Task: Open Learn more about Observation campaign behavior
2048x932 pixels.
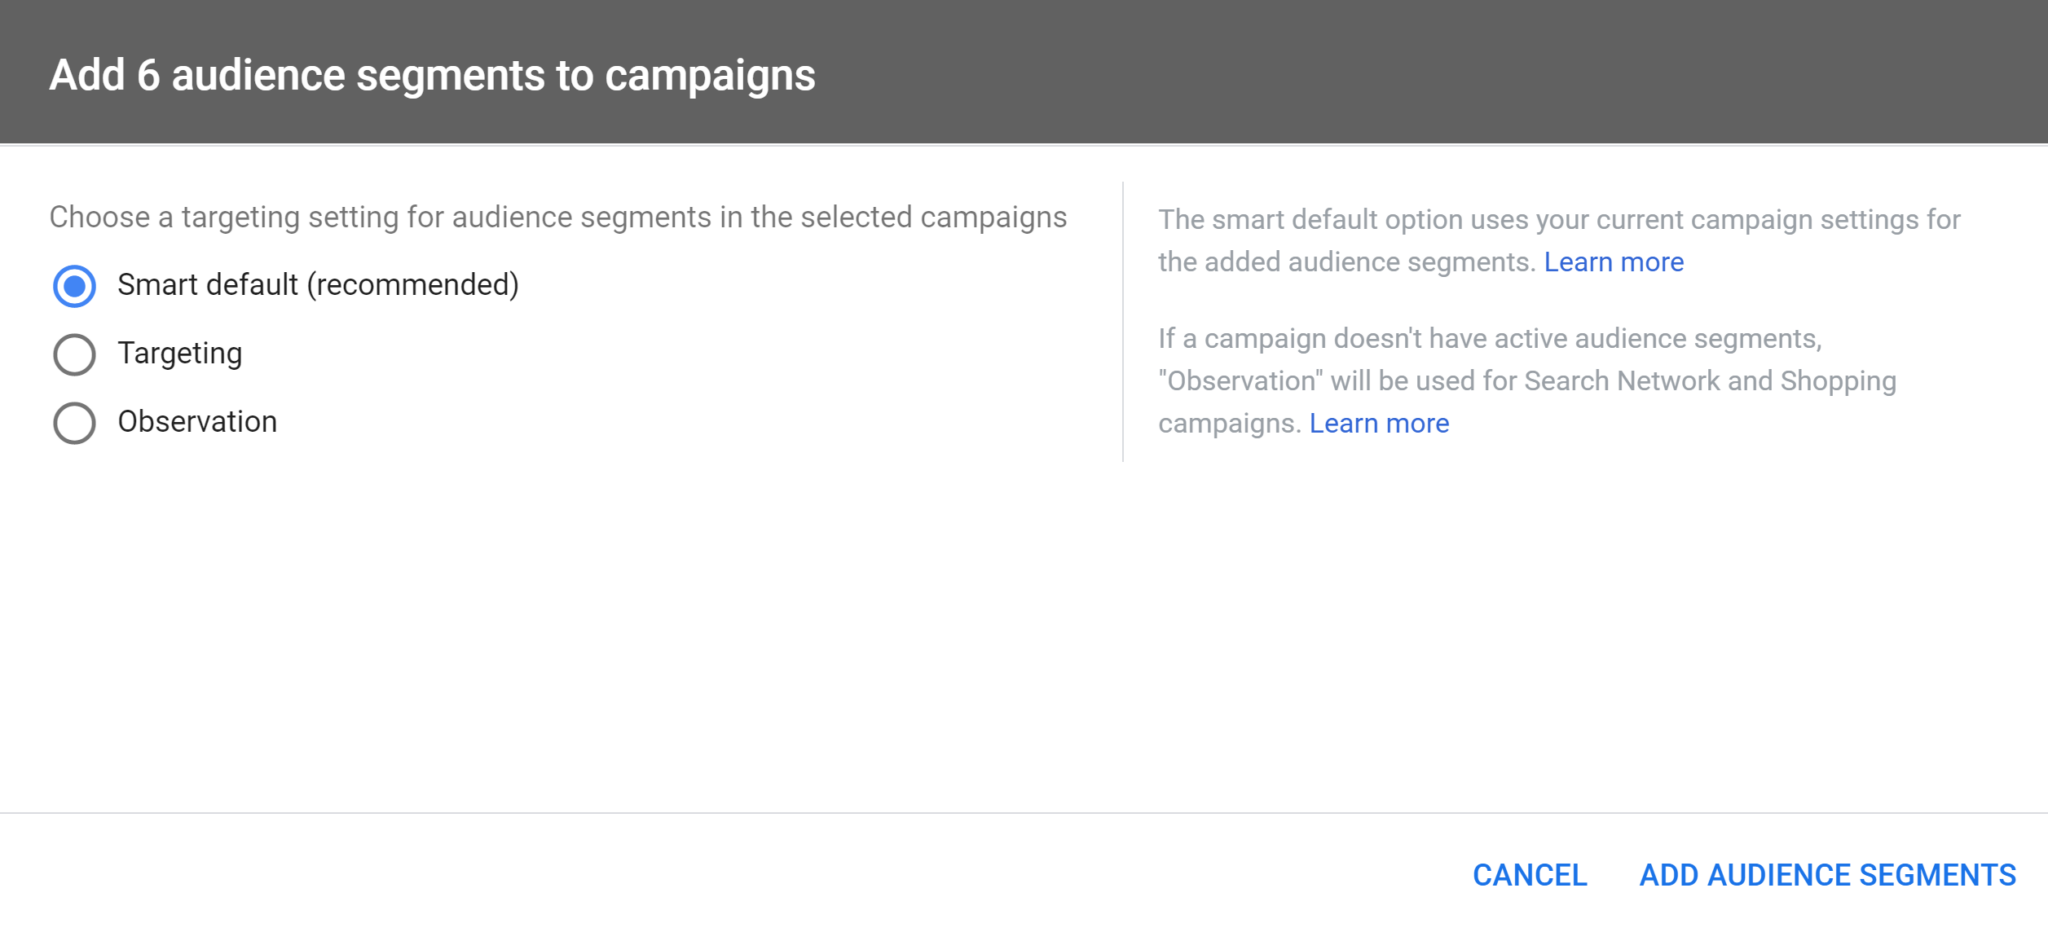Action: pyautogui.click(x=1379, y=423)
